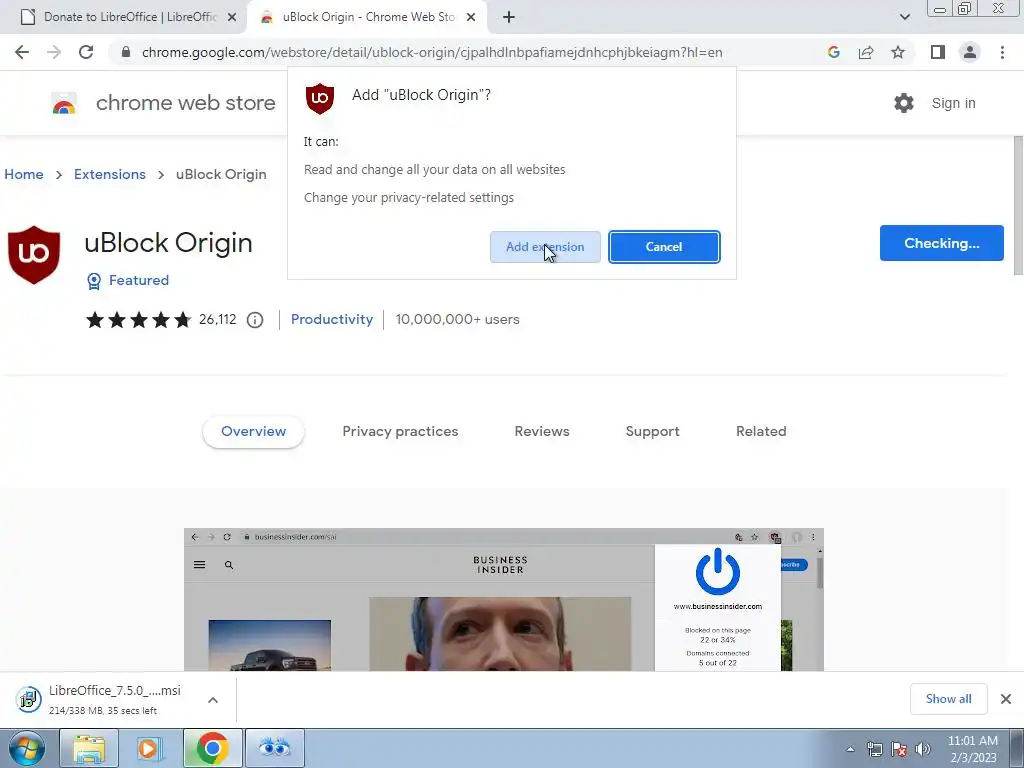Click the LibreOffice_7.5.0 msi download filename
The height and width of the screenshot is (768, 1024).
point(115,690)
